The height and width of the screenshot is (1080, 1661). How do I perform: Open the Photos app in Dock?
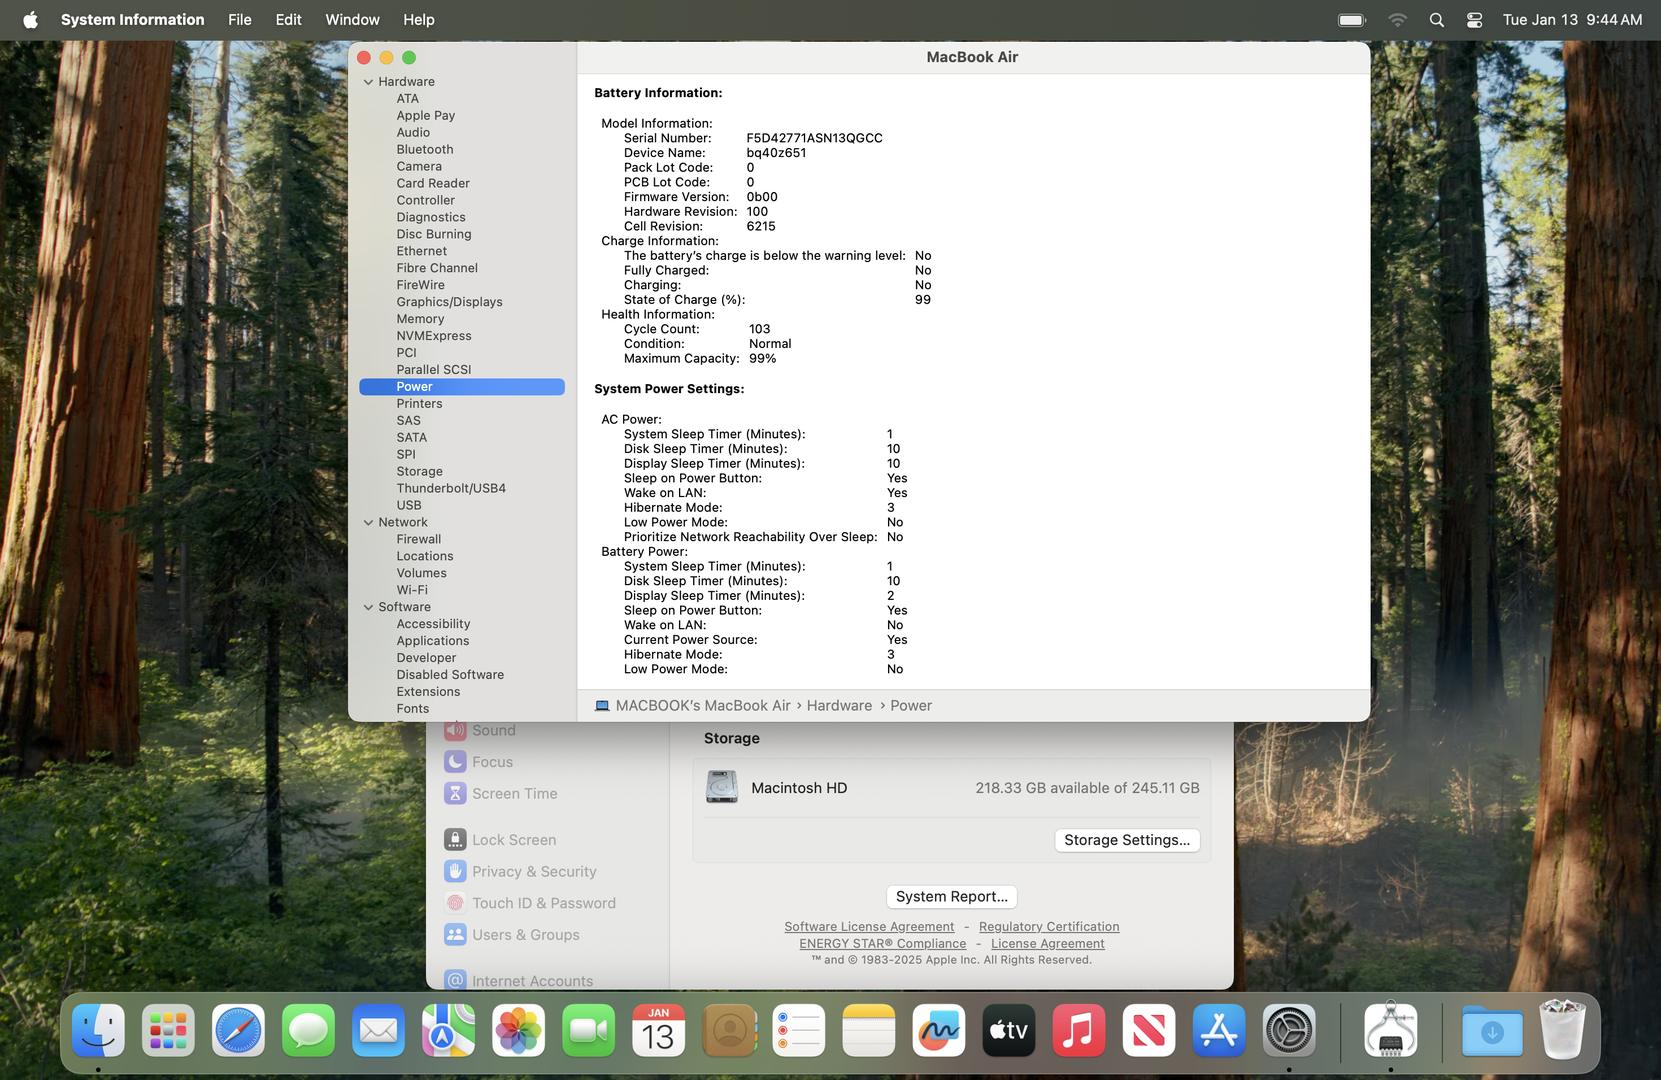point(518,1031)
